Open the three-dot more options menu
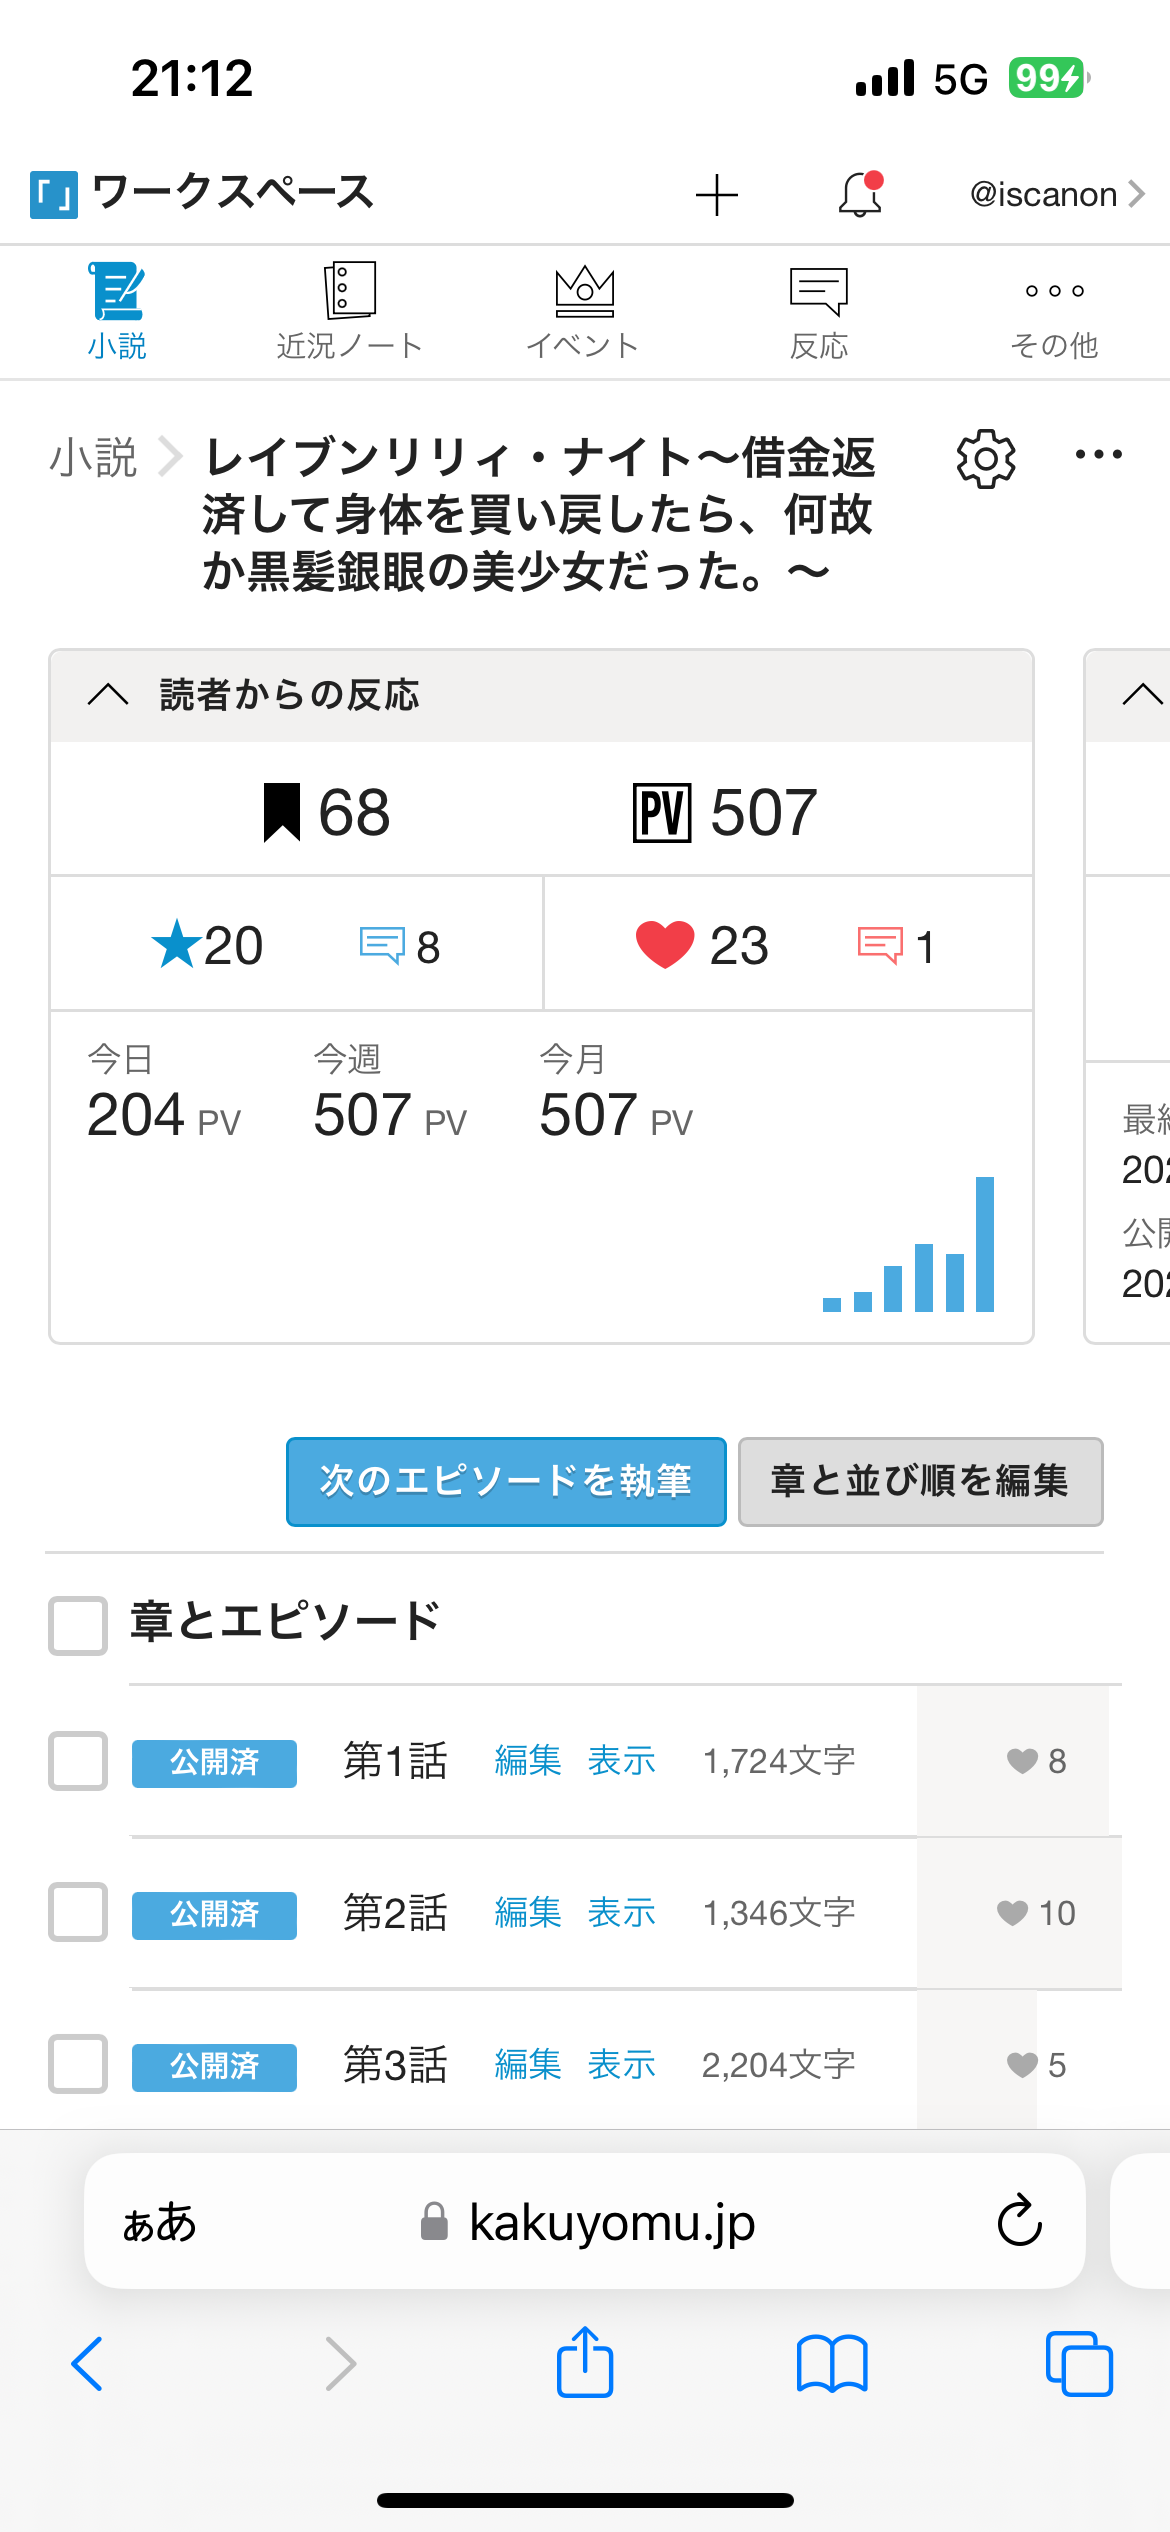1170x2532 pixels. click(1098, 455)
